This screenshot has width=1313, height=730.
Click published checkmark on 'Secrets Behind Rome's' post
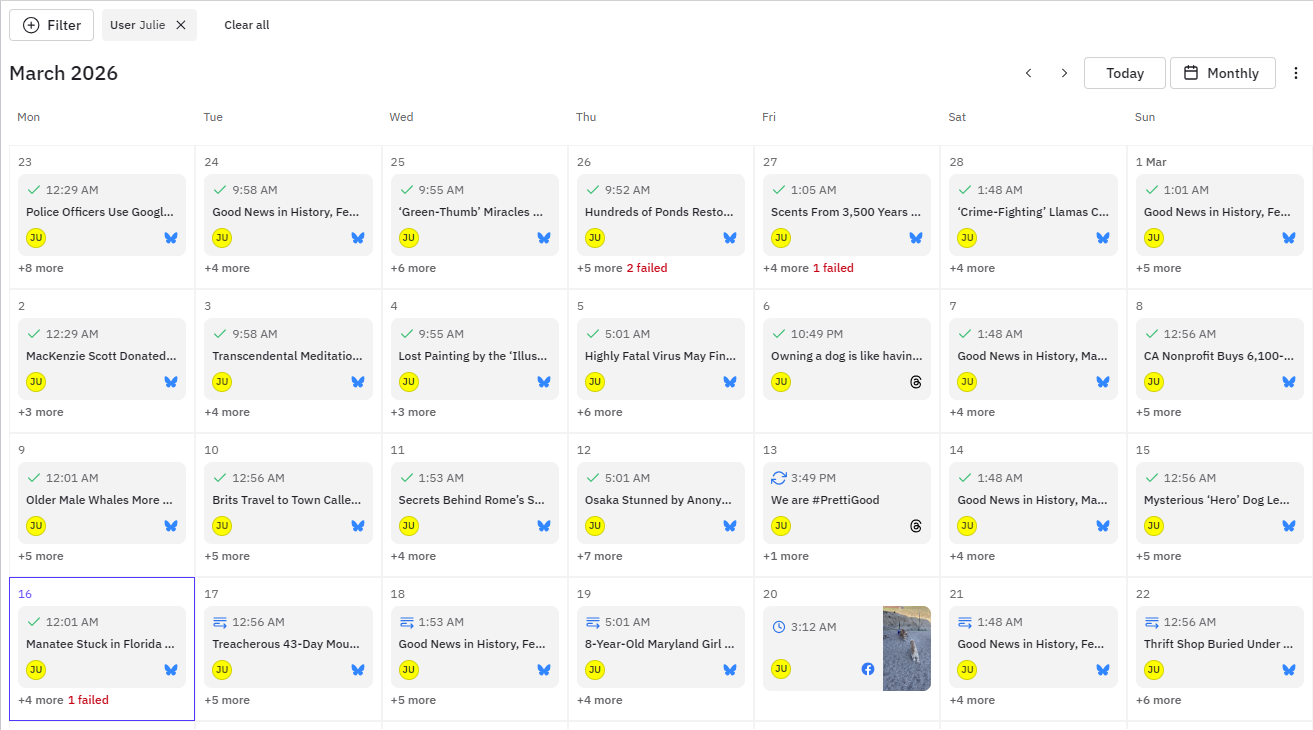click(407, 478)
